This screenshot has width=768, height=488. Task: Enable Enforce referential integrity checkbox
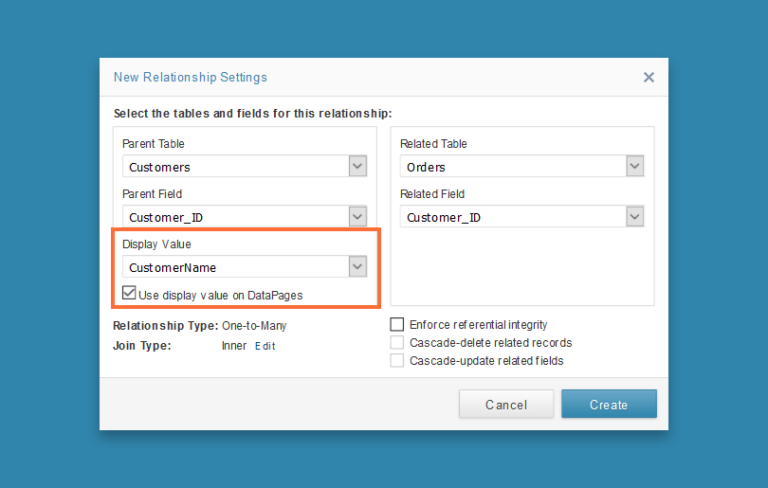pos(397,324)
